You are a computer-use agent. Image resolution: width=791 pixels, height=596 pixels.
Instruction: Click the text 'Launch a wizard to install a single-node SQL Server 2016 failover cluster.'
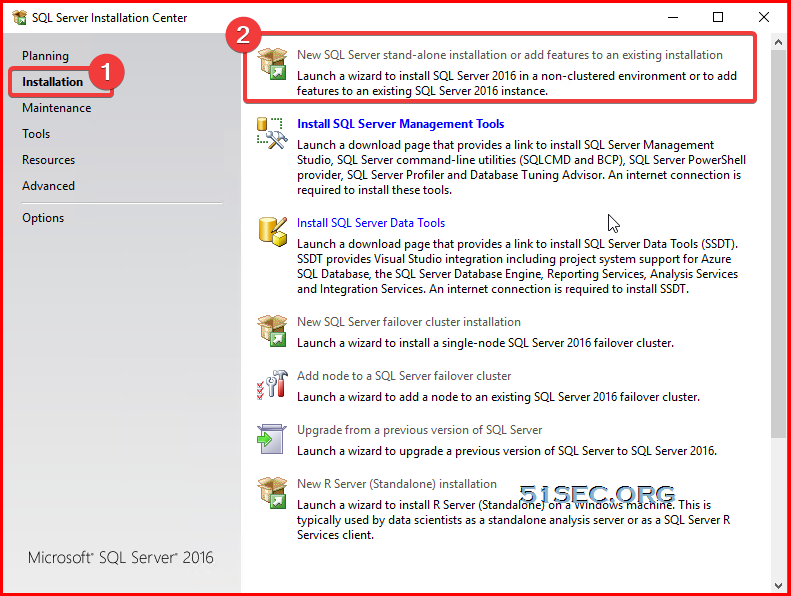point(485,343)
